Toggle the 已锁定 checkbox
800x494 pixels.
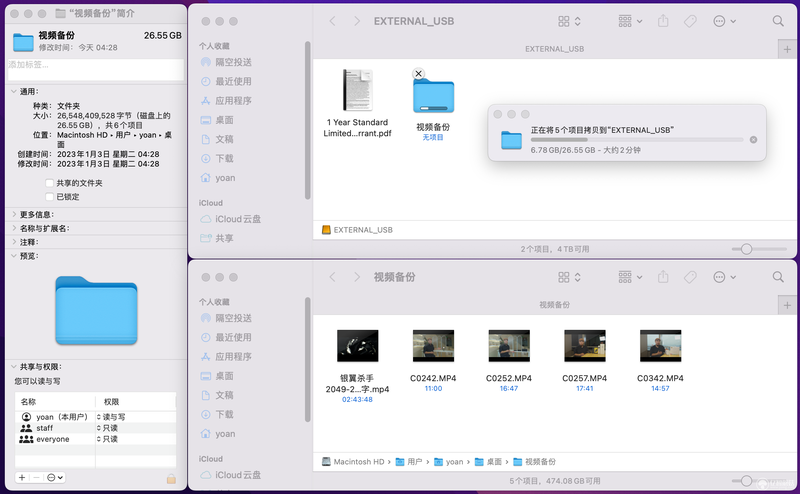click(49, 196)
